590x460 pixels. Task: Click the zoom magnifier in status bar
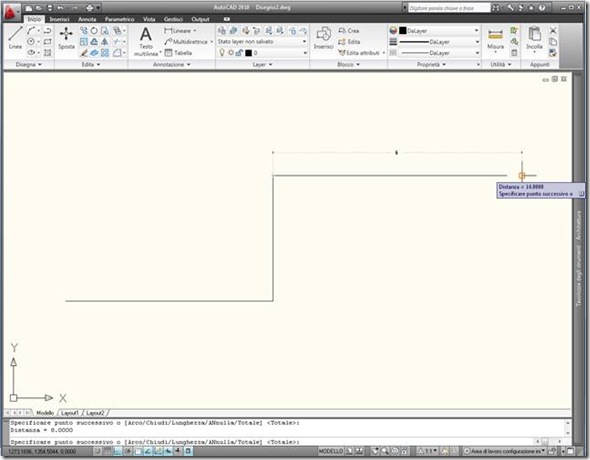coord(385,451)
